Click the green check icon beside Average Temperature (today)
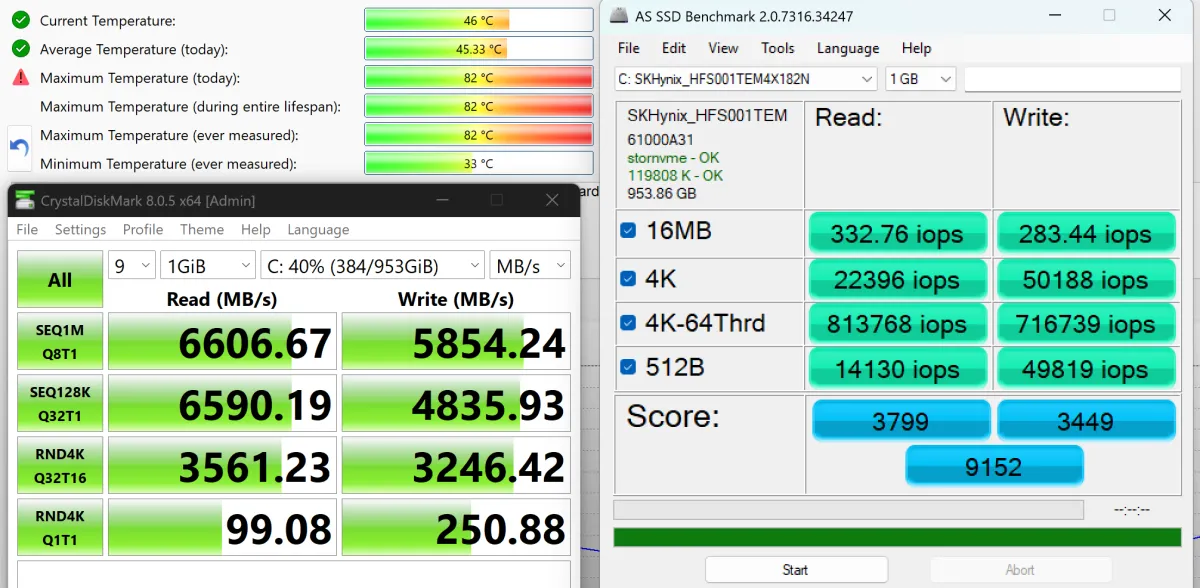This screenshot has width=1200, height=588. tap(20, 49)
